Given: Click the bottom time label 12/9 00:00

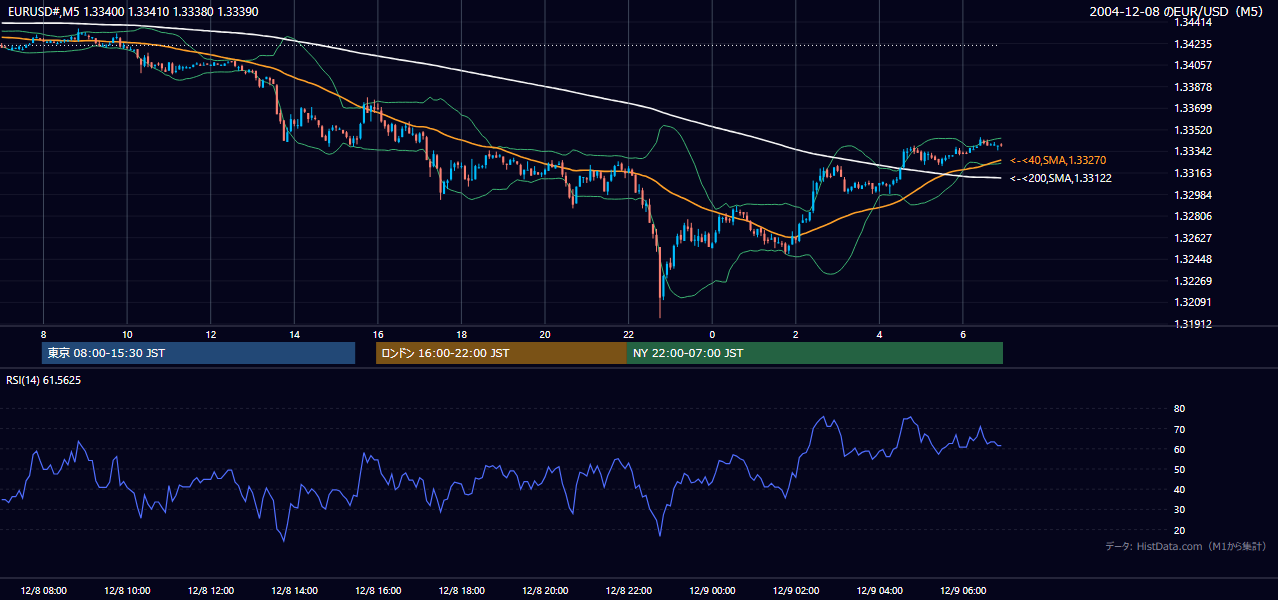Looking at the screenshot, I should pos(712,591).
